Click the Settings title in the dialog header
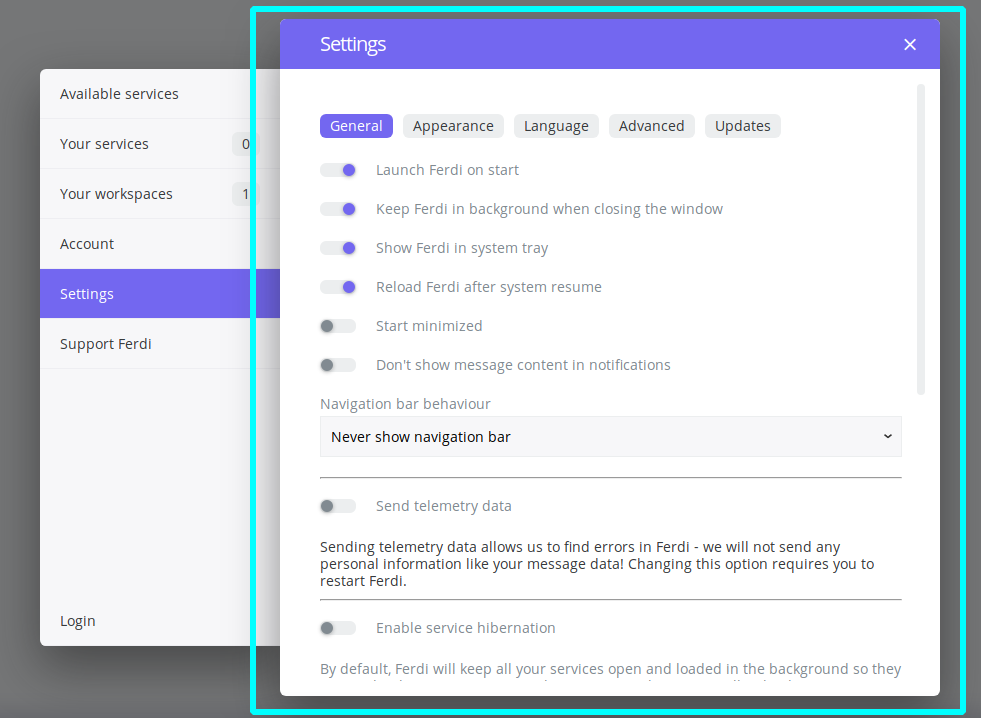981x718 pixels. click(x=353, y=44)
